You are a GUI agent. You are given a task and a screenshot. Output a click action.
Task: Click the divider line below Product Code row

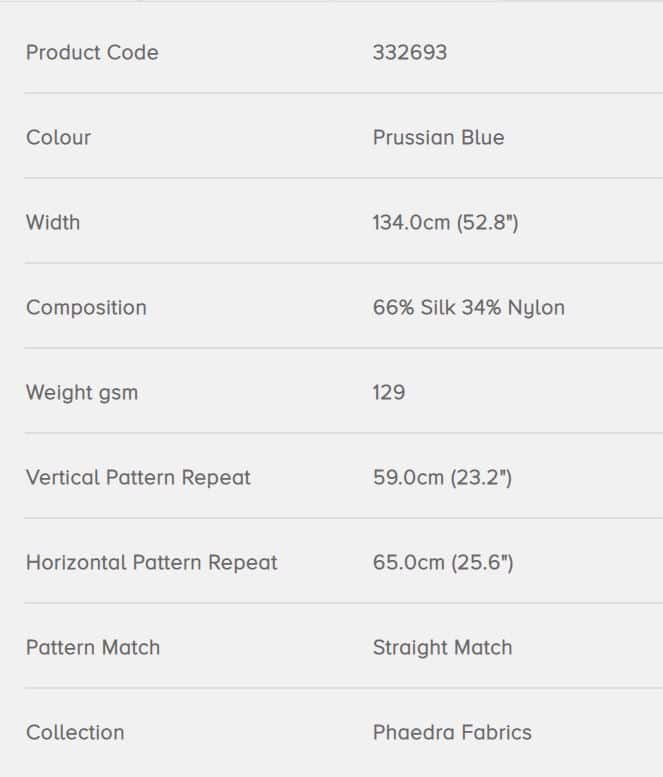coord(343,93)
